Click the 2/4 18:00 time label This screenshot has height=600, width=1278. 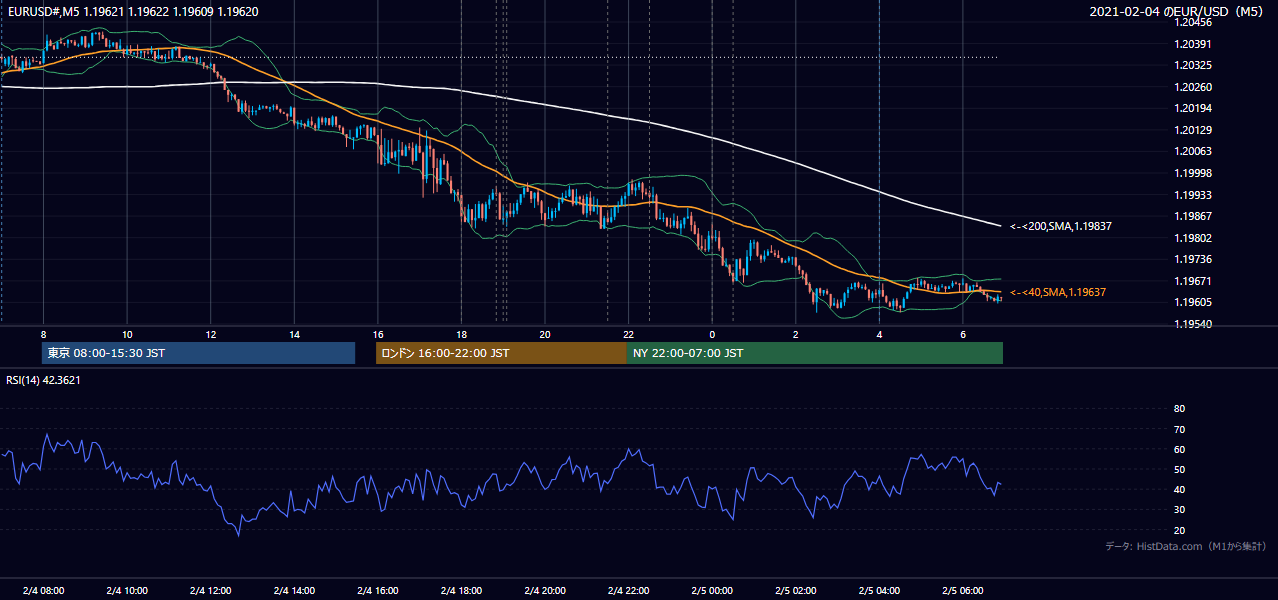(462, 590)
